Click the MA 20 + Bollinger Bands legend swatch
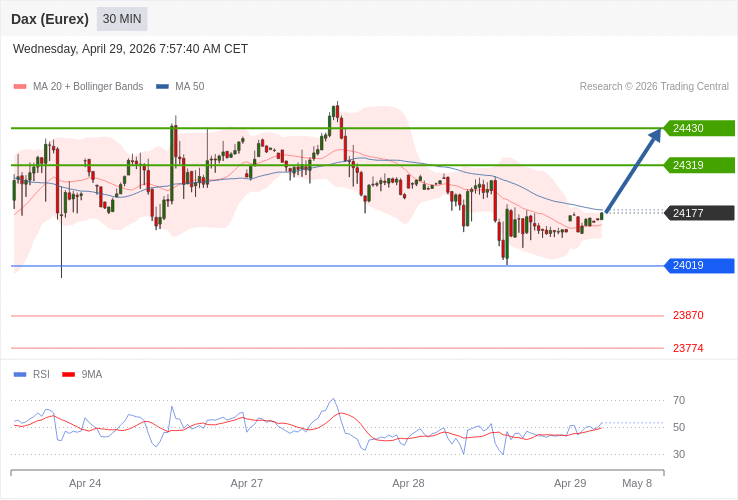The image size is (738, 500). pyautogui.click(x=20, y=87)
